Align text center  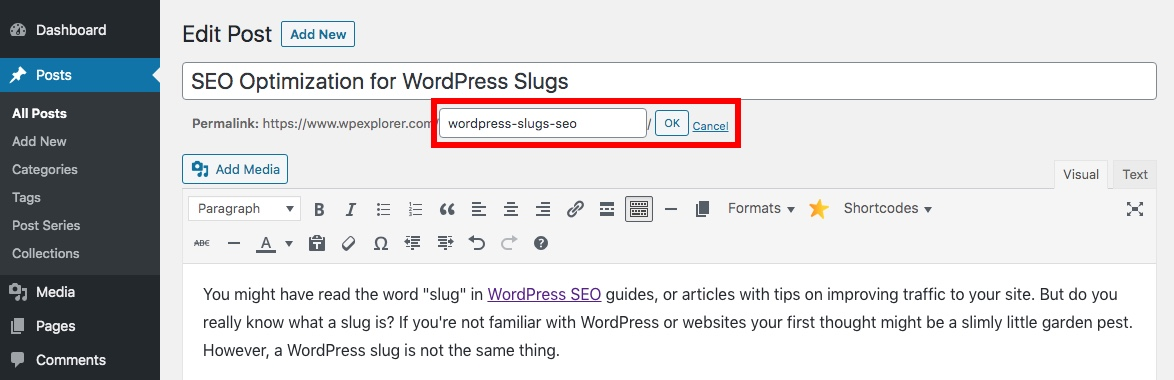pyautogui.click(x=511, y=209)
